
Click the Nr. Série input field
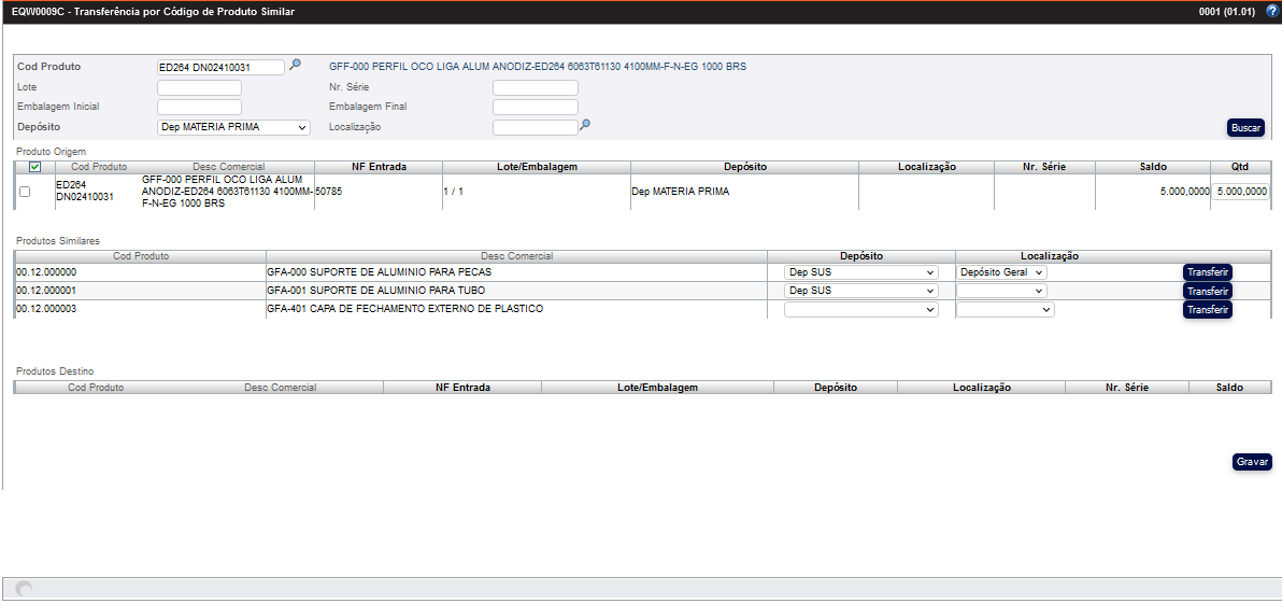point(535,88)
